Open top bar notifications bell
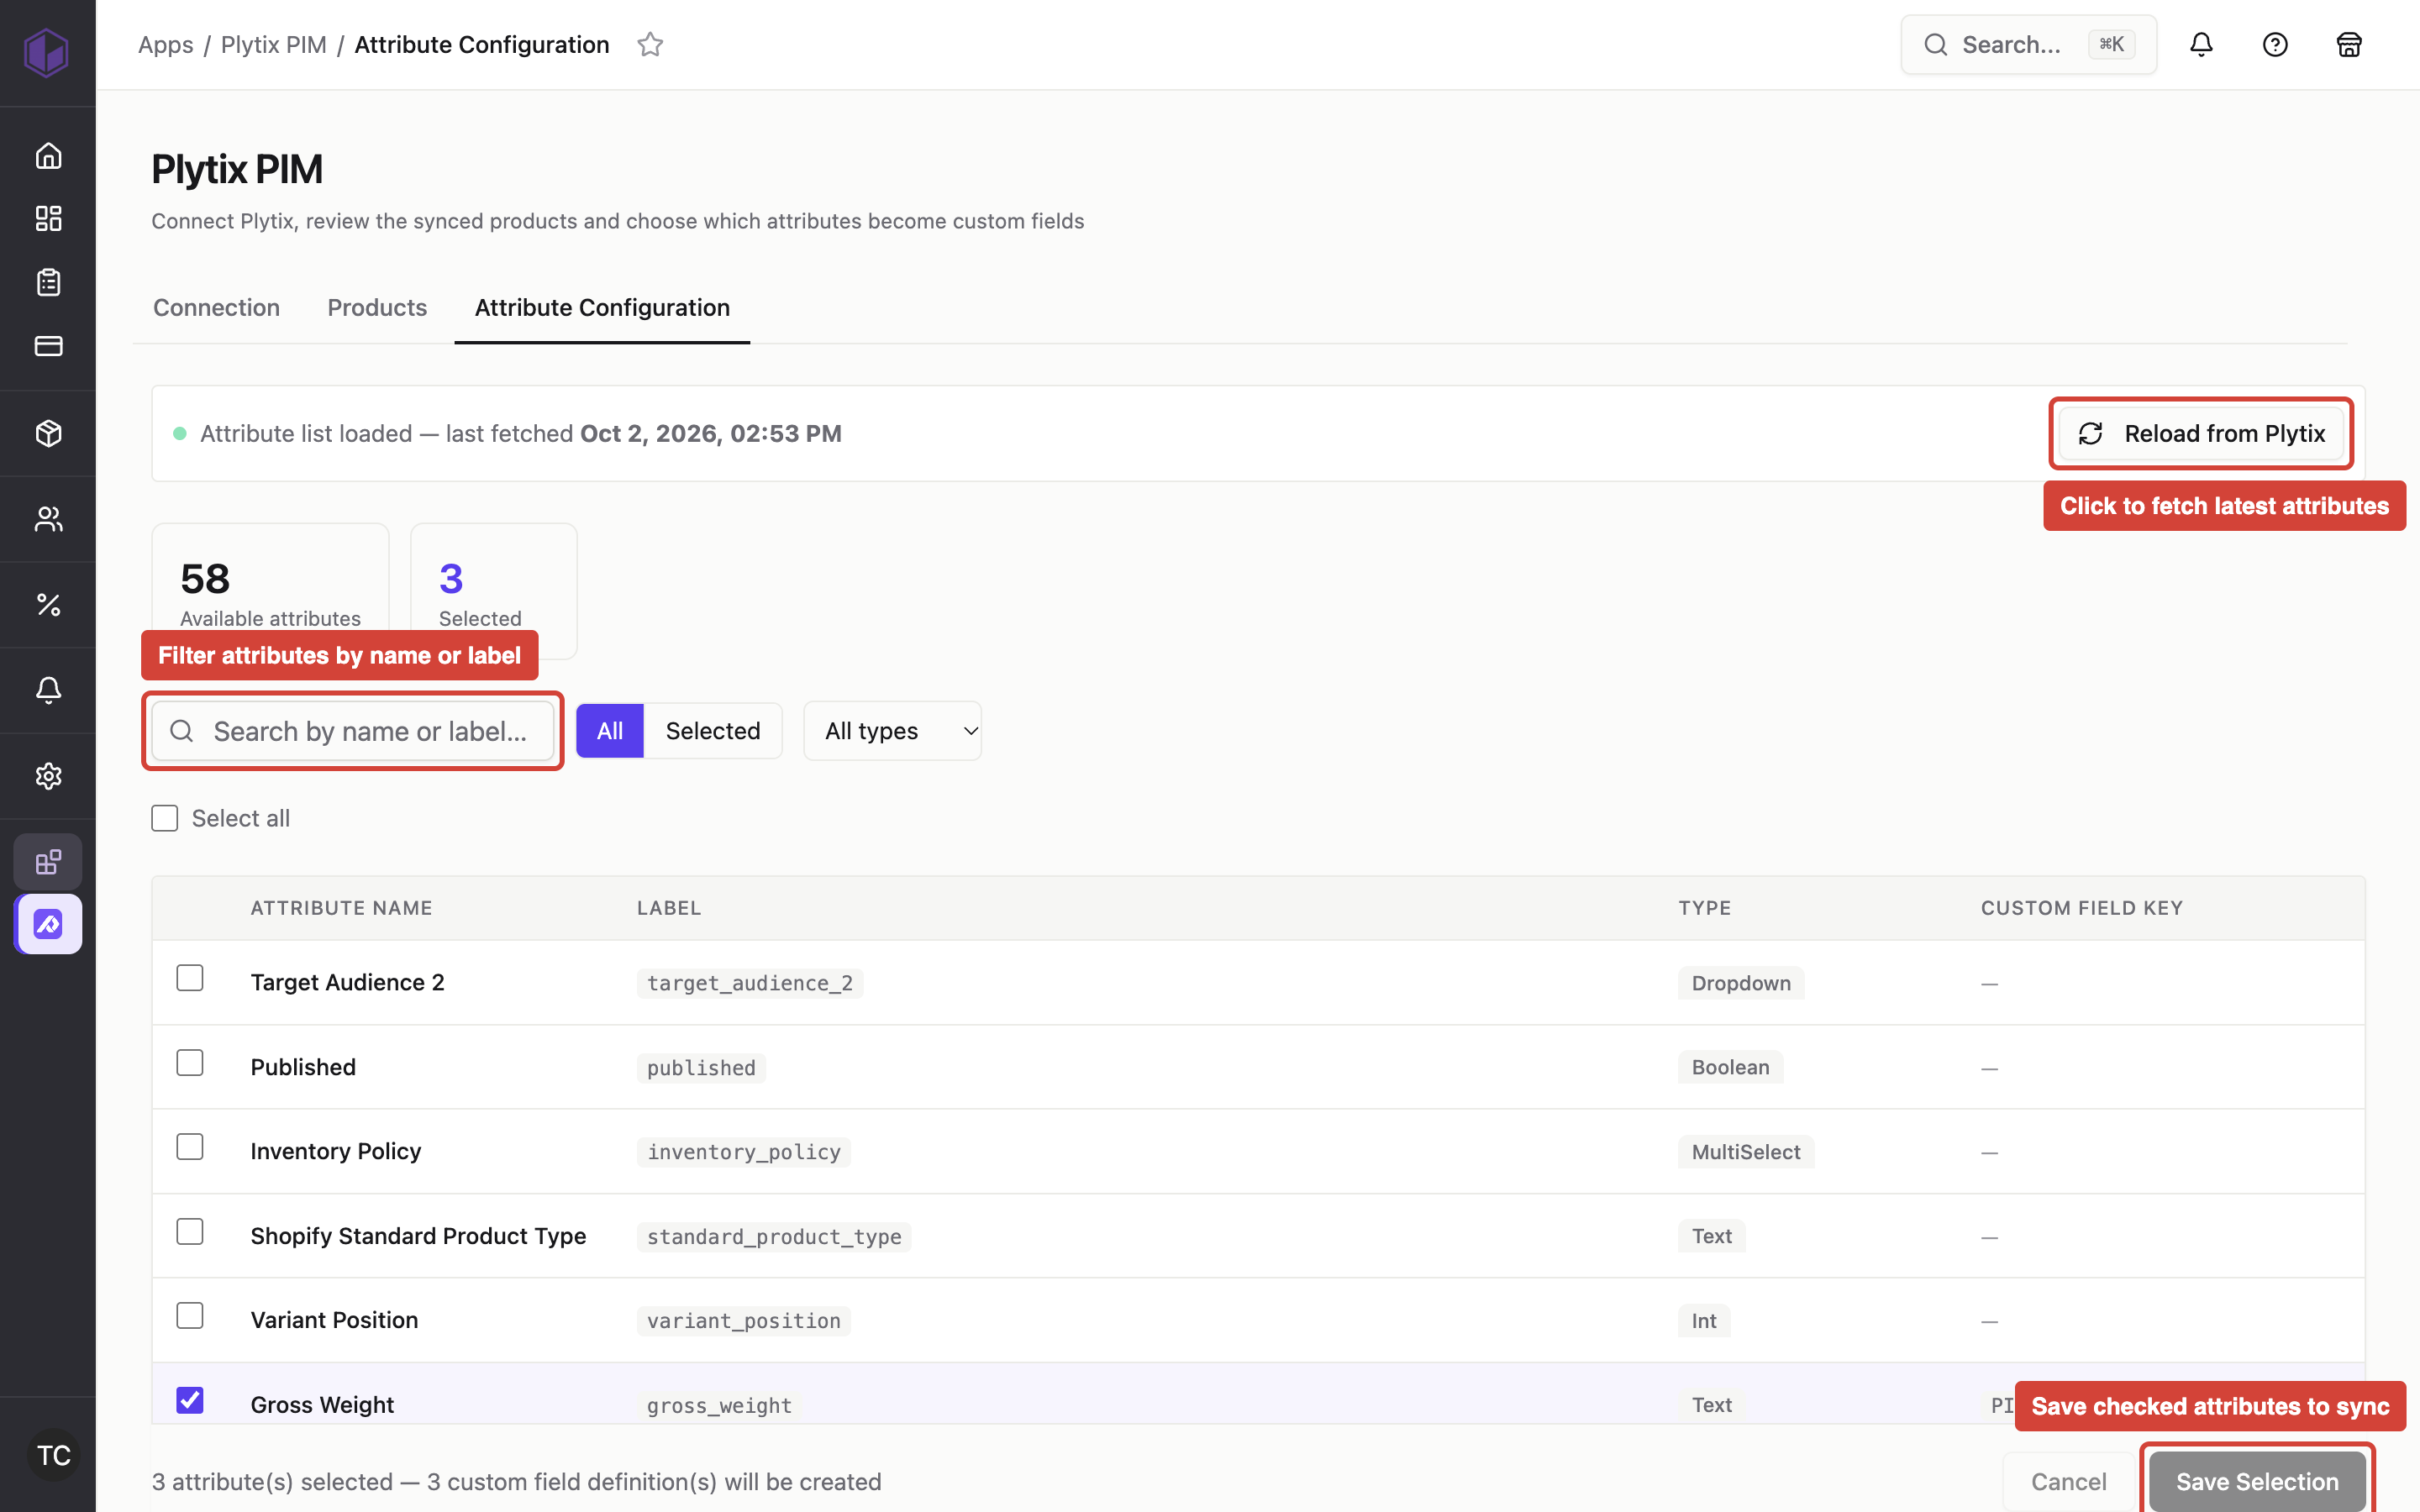Viewport: 2420px width, 1512px height. point(2201,45)
